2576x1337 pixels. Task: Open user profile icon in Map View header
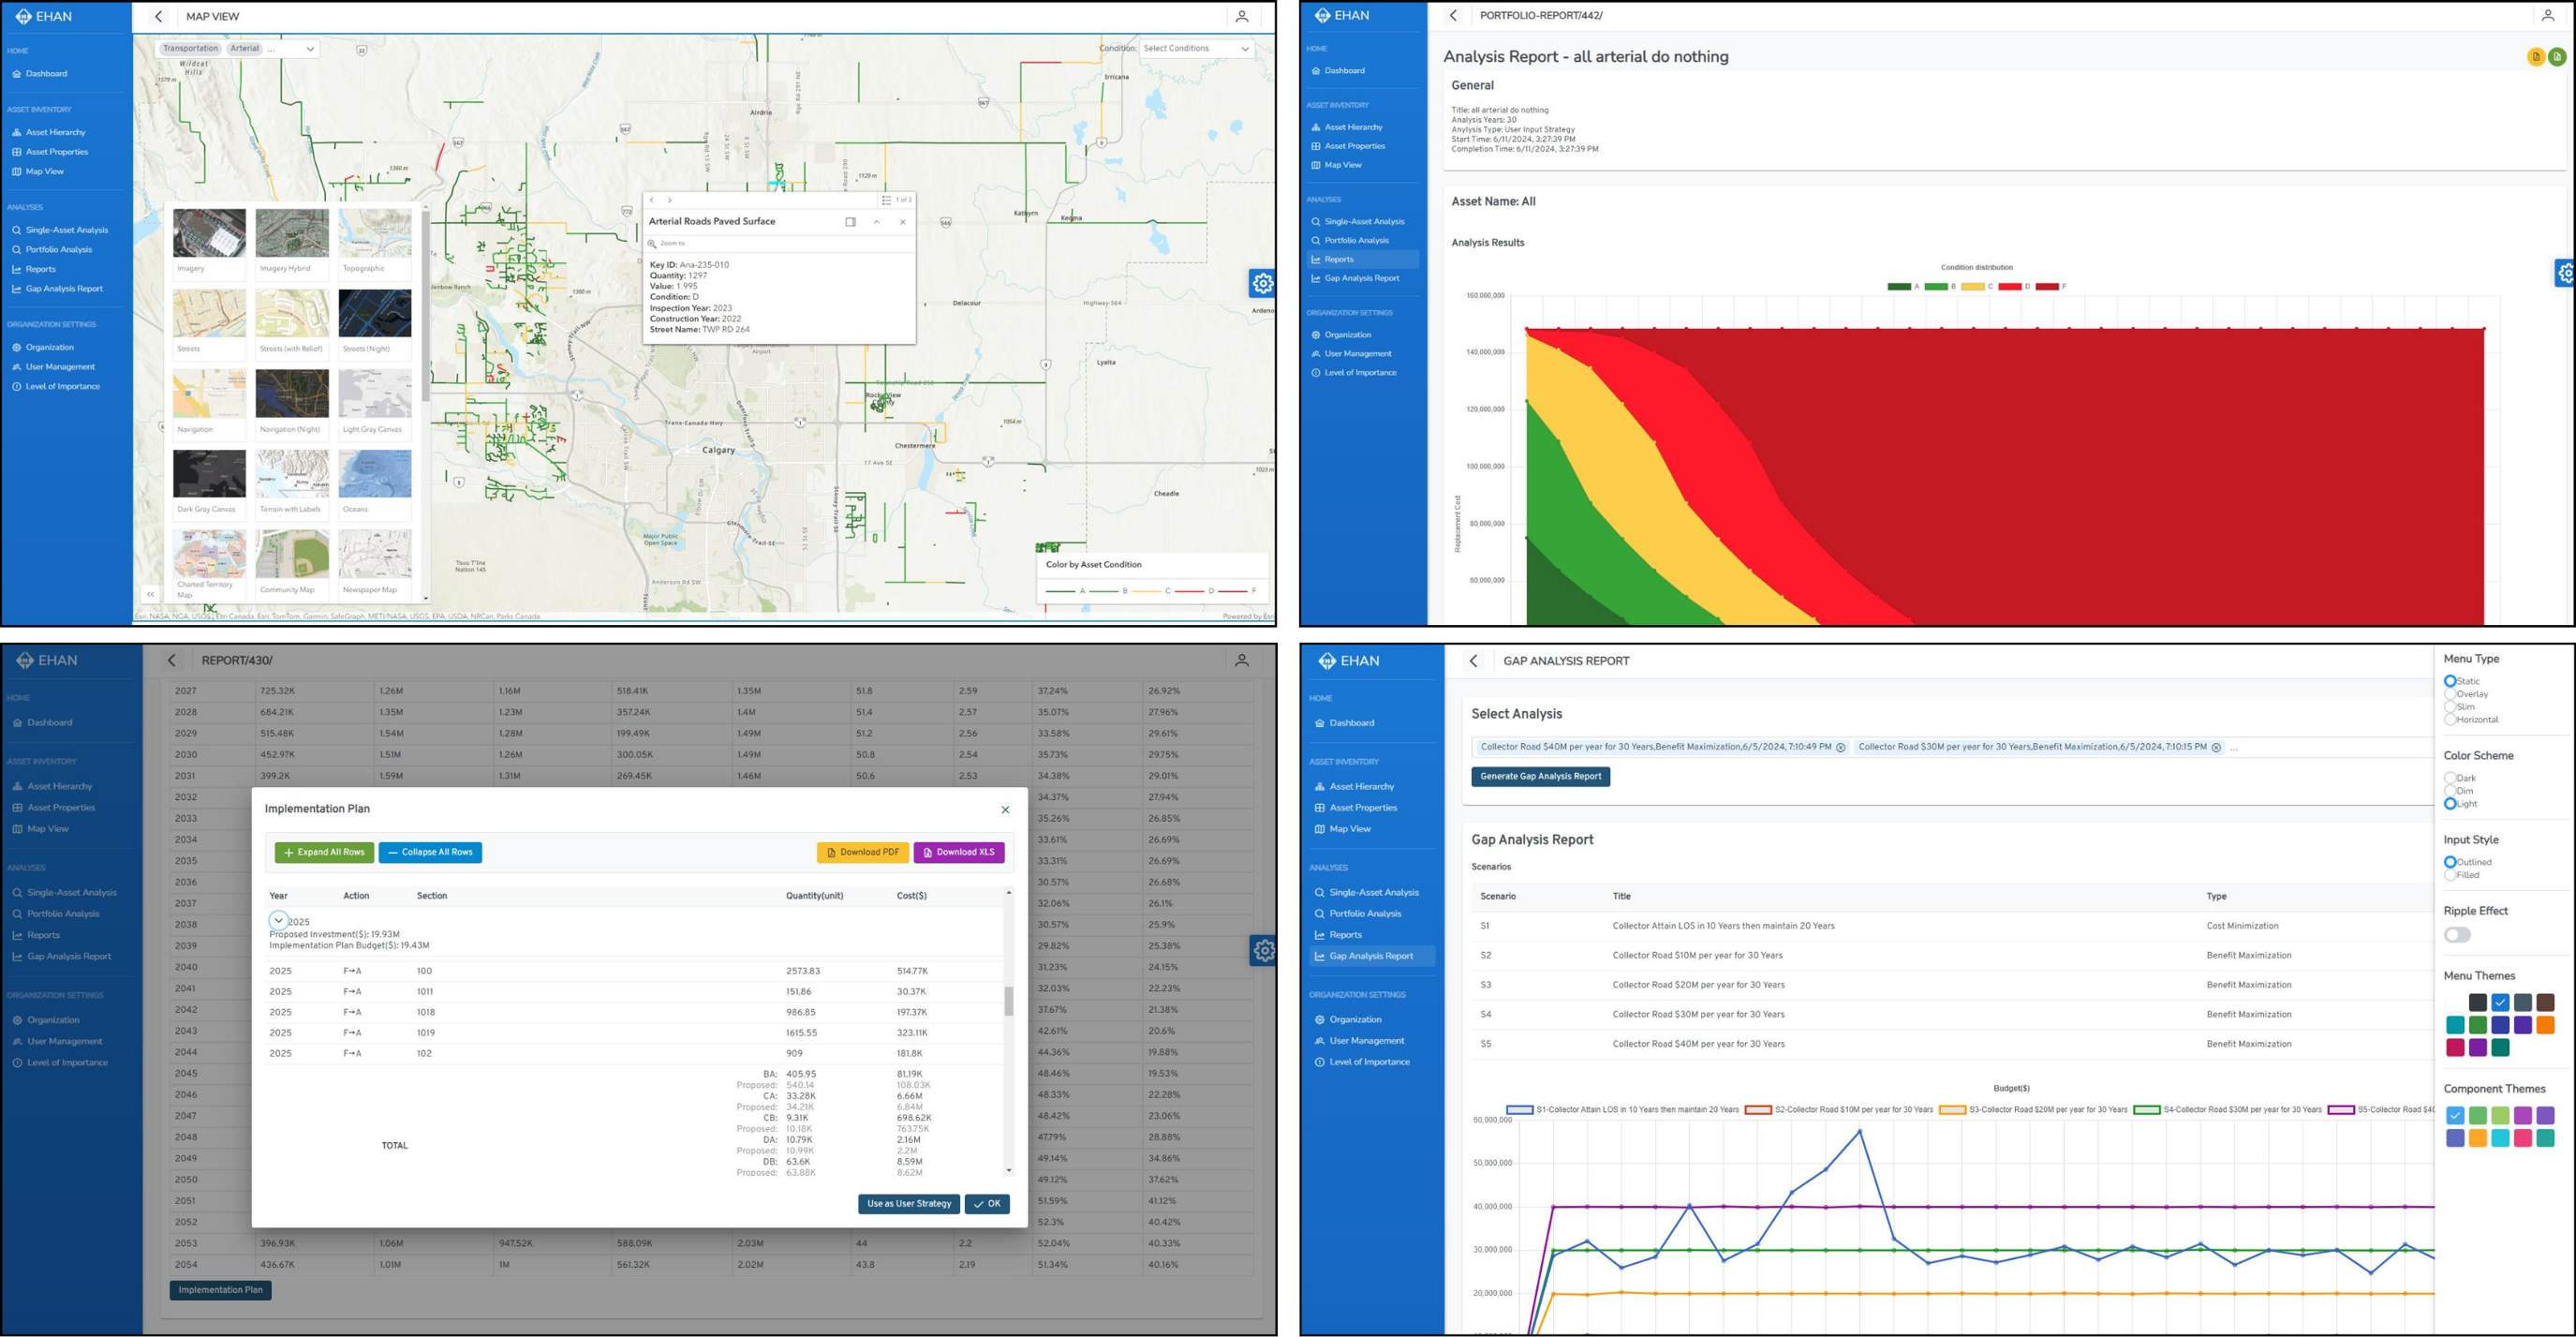1241,16
